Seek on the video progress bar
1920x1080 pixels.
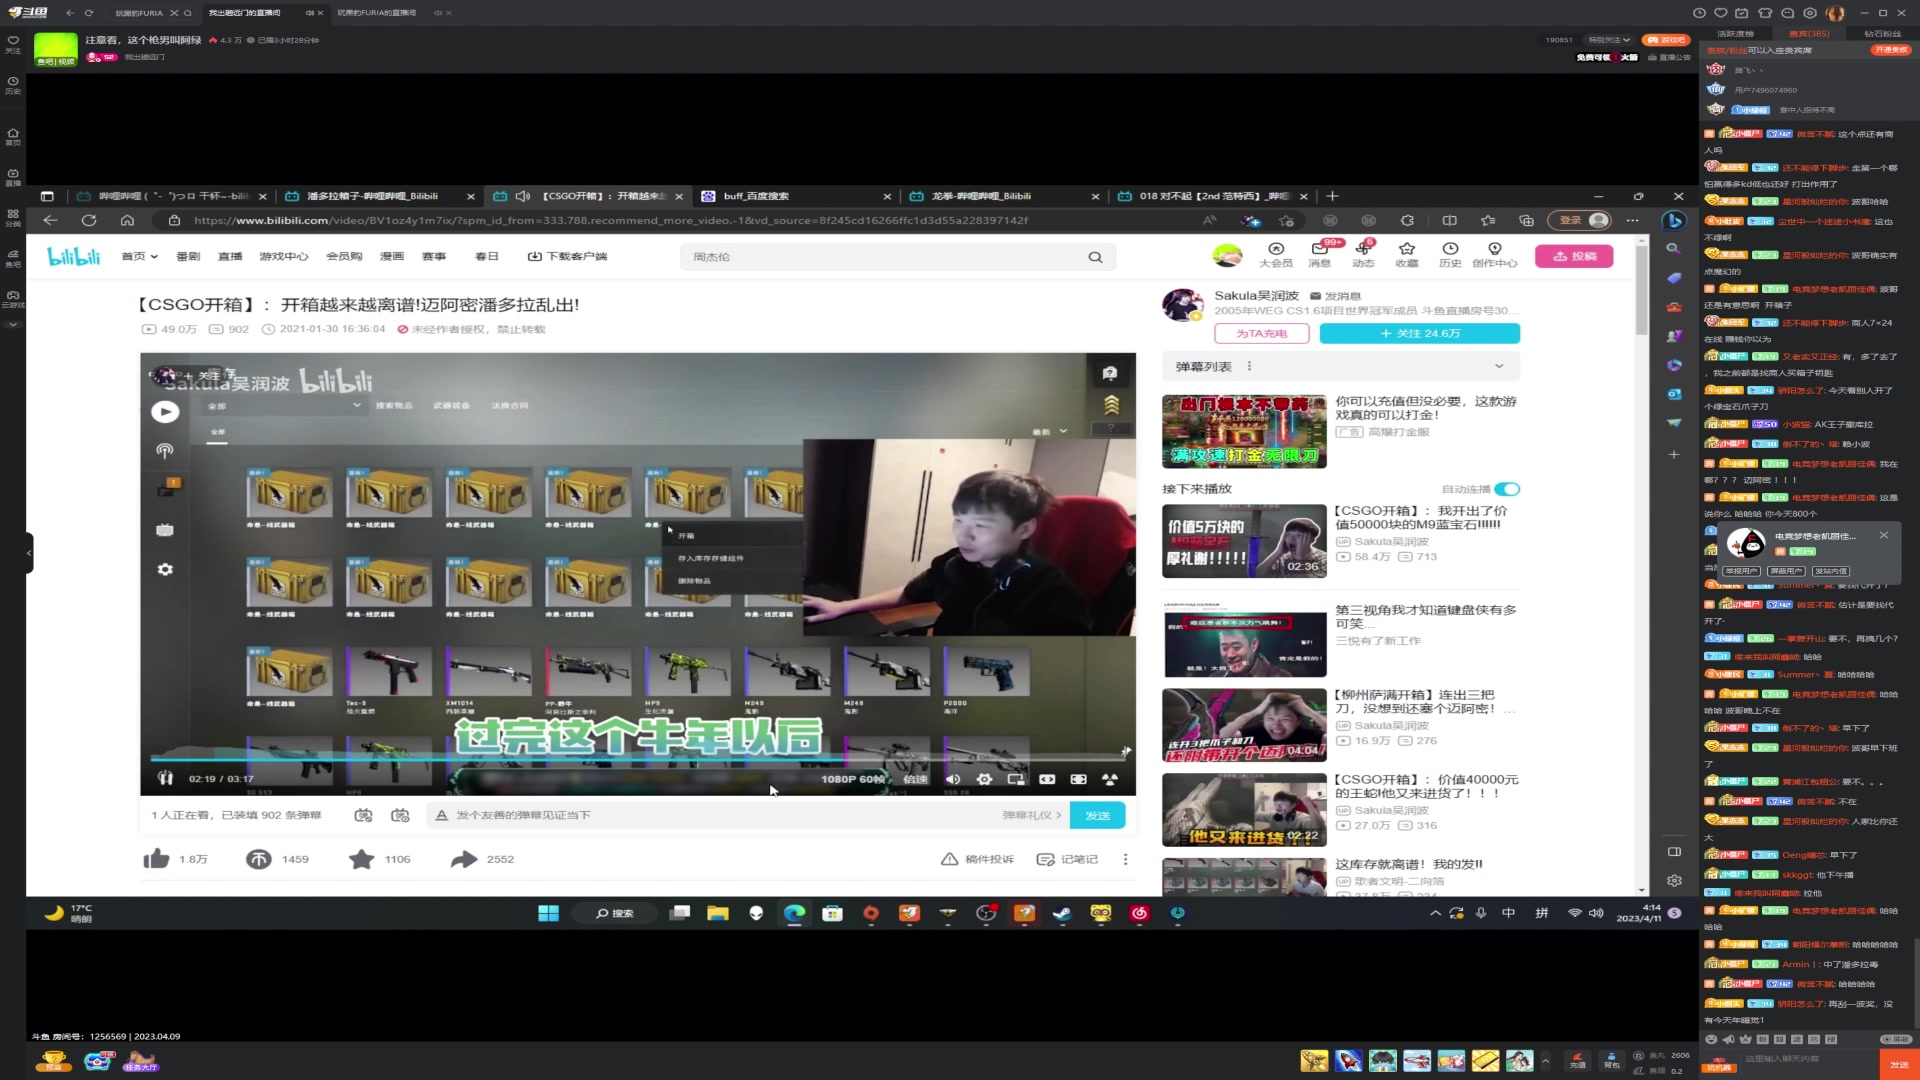point(638,759)
